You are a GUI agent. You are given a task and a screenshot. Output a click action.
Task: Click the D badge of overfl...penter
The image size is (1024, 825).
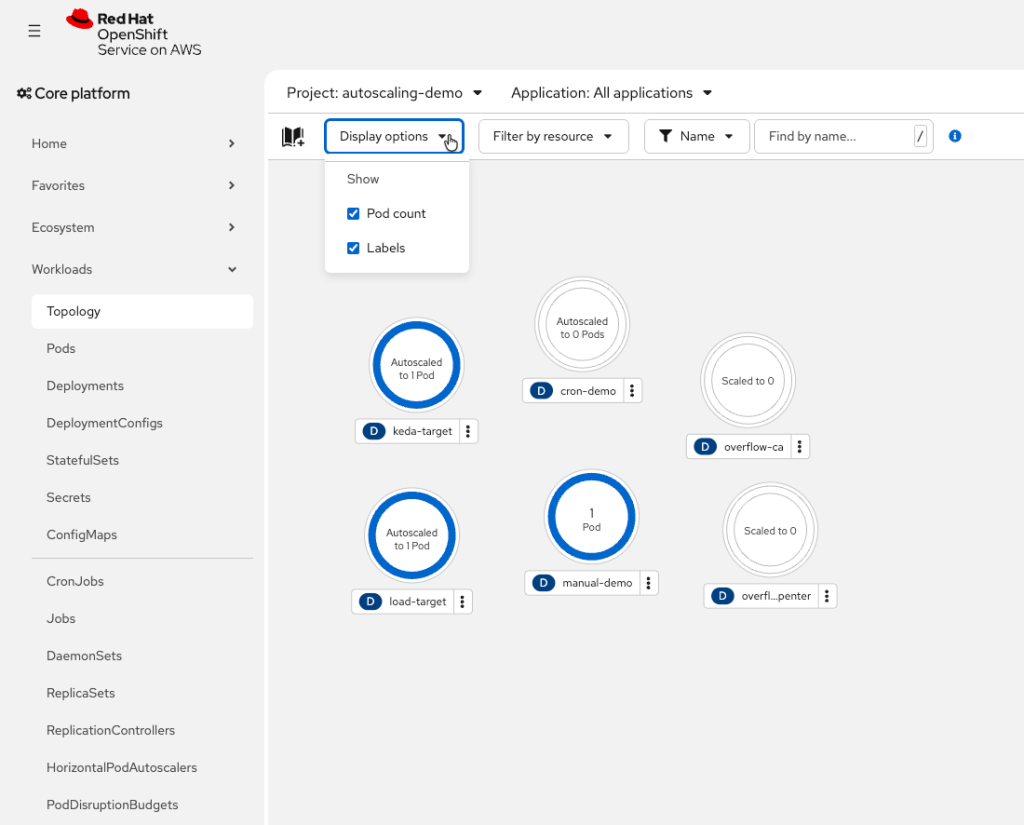click(x=722, y=596)
